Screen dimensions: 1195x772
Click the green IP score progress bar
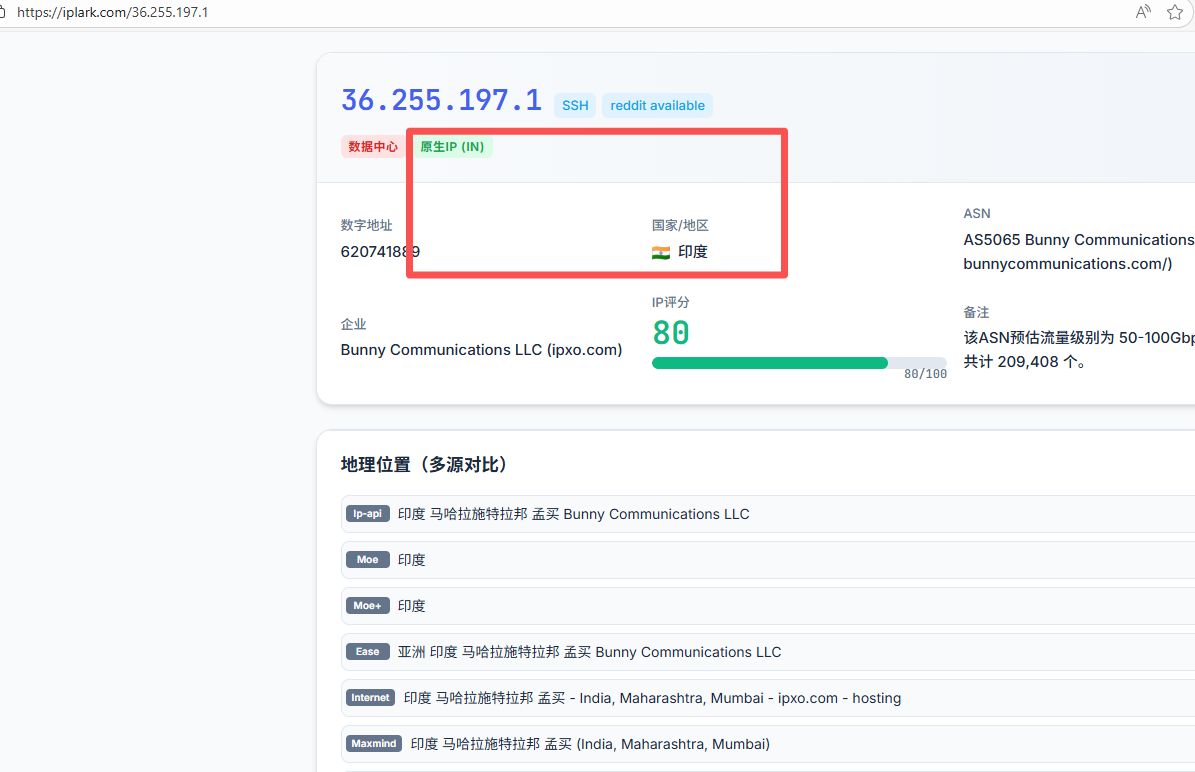click(x=769, y=363)
